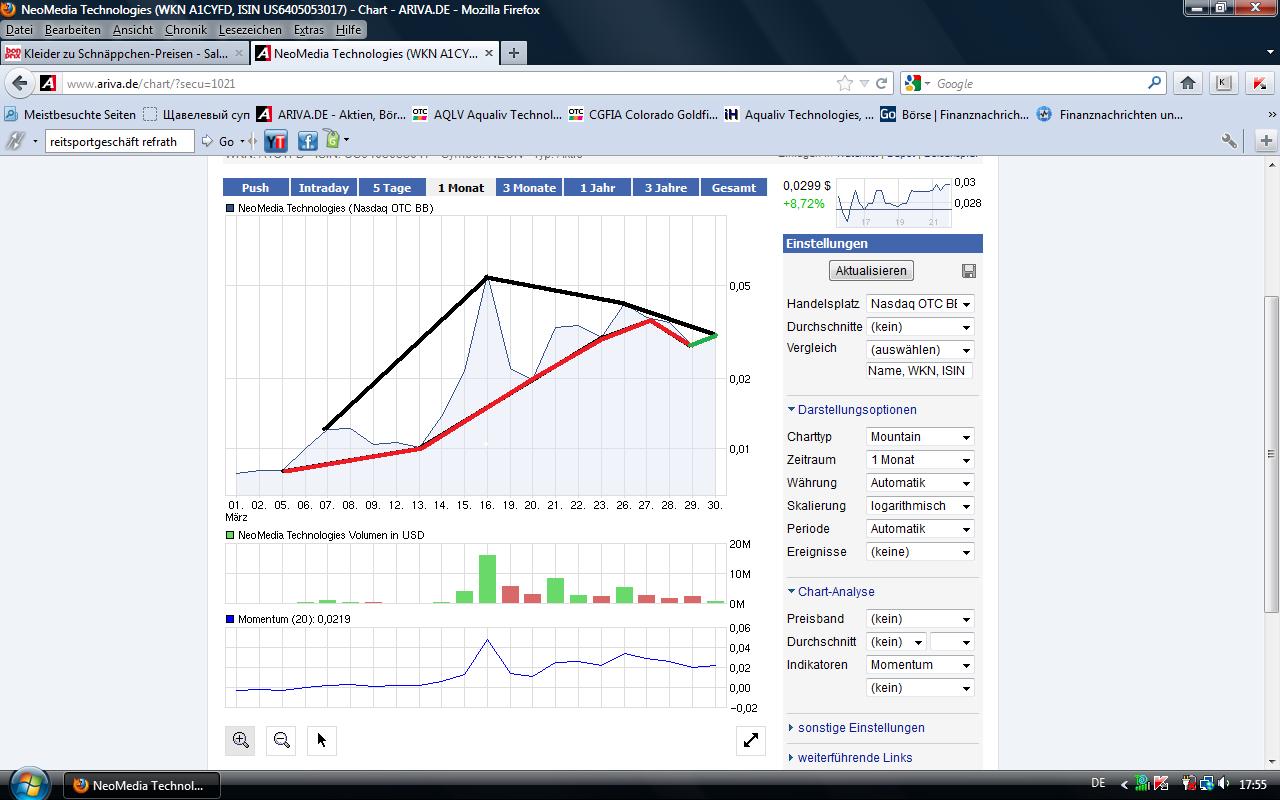Switch chart to the Intraday tab
Viewport: 1280px width, 800px height.
324,188
